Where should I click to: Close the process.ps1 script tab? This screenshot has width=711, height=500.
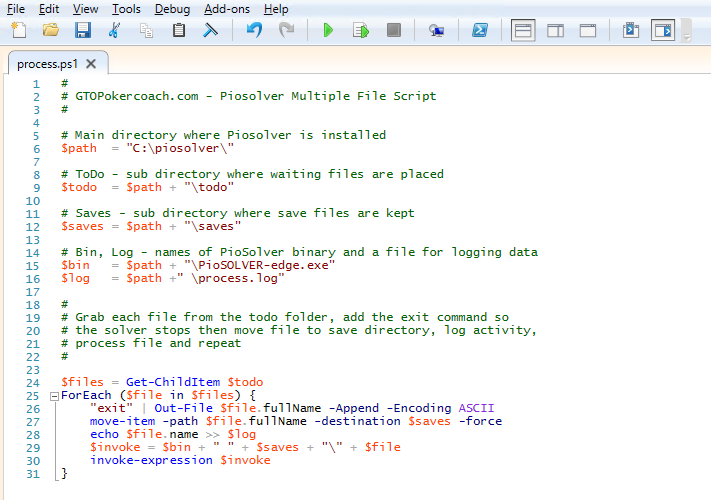pyautogui.click(x=91, y=63)
